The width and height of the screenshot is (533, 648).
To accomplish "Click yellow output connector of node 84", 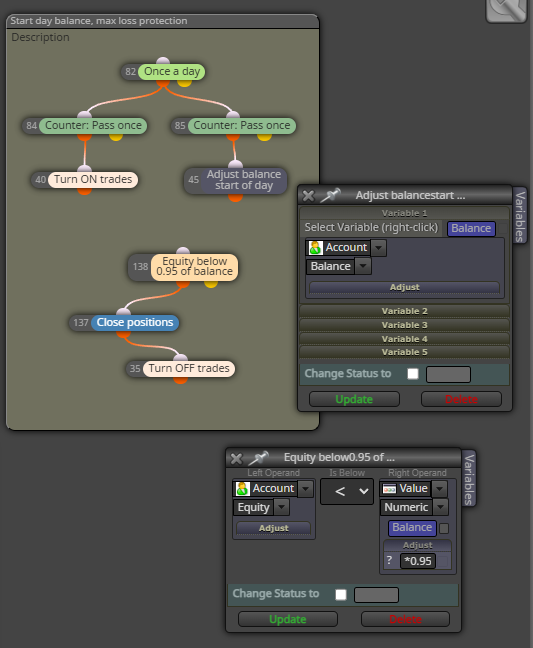I will tap(116, 137).
